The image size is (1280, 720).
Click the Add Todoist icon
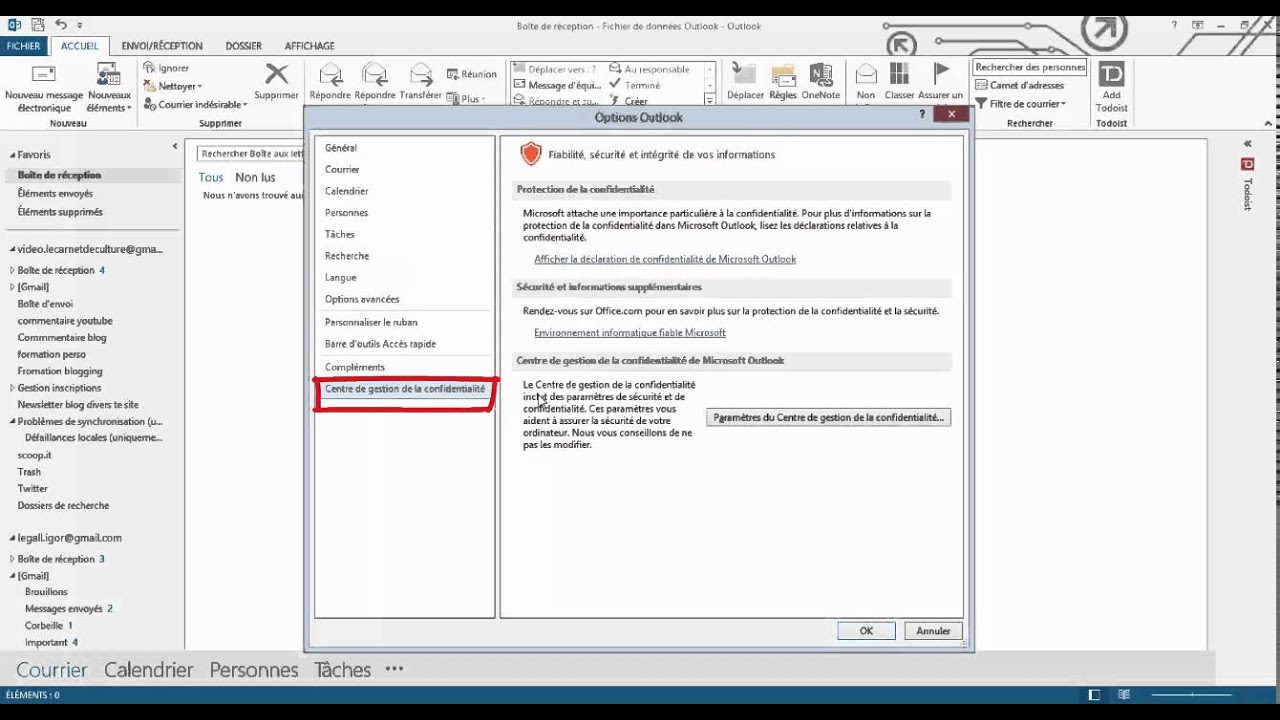[1111, 75]
